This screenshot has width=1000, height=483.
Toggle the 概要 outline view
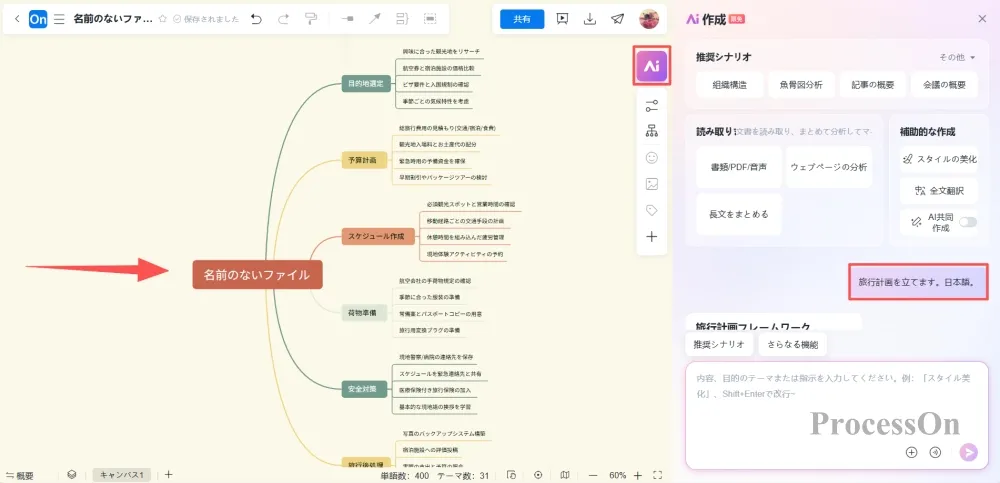(x=20, y=475)
